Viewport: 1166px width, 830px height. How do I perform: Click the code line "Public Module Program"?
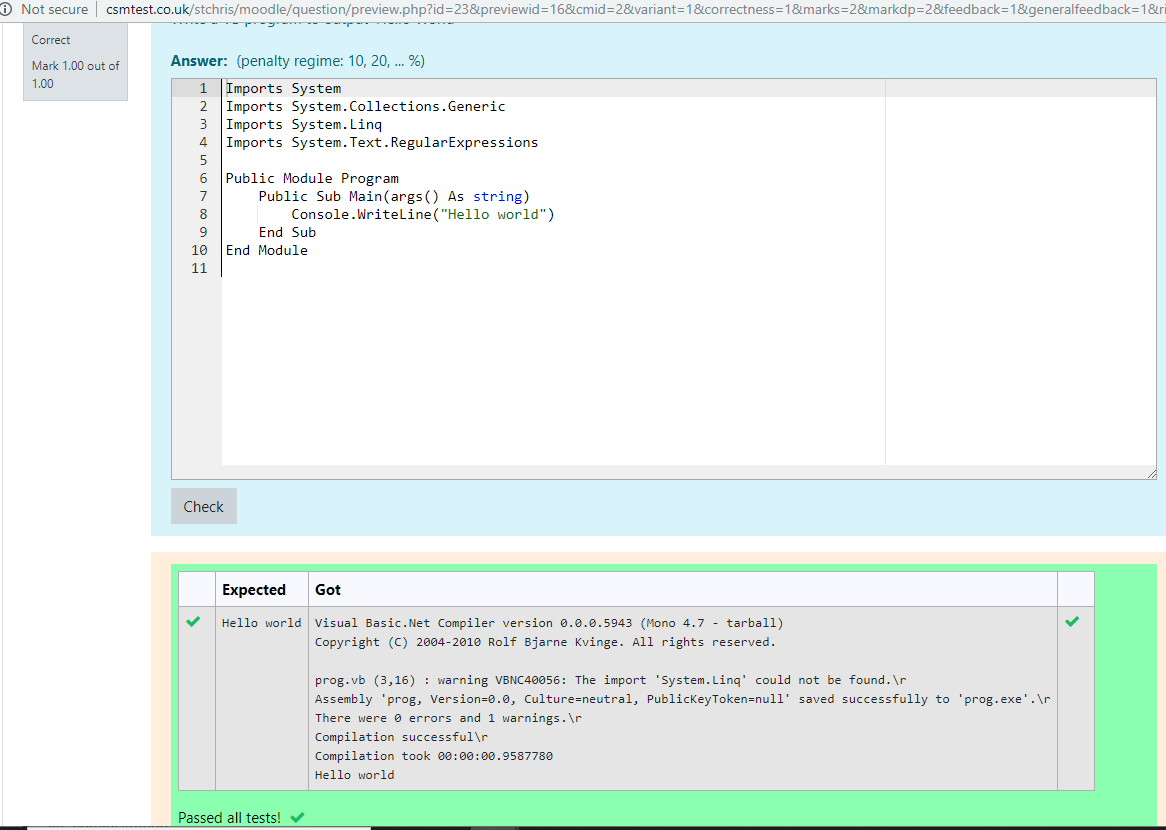(x=312, y=178)
